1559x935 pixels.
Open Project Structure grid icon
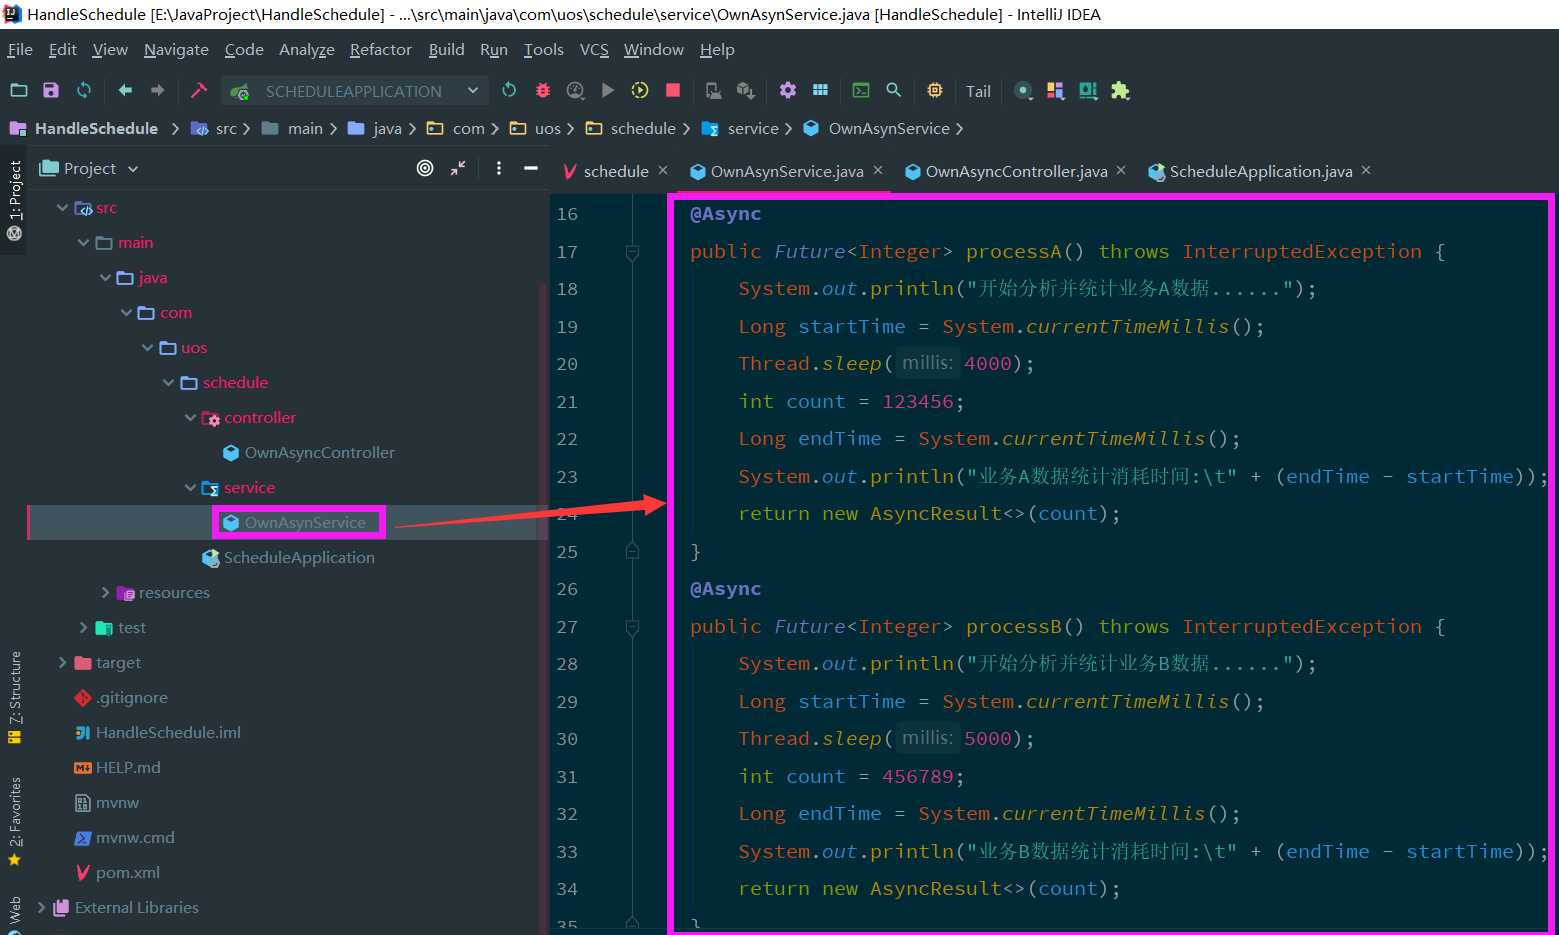click(x=820, y=90)
